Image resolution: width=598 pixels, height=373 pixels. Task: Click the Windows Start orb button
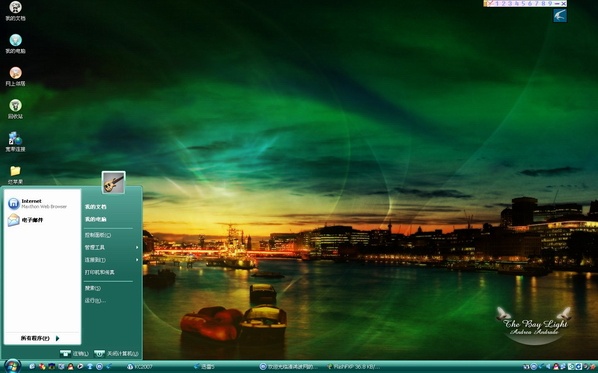[12, 366]
